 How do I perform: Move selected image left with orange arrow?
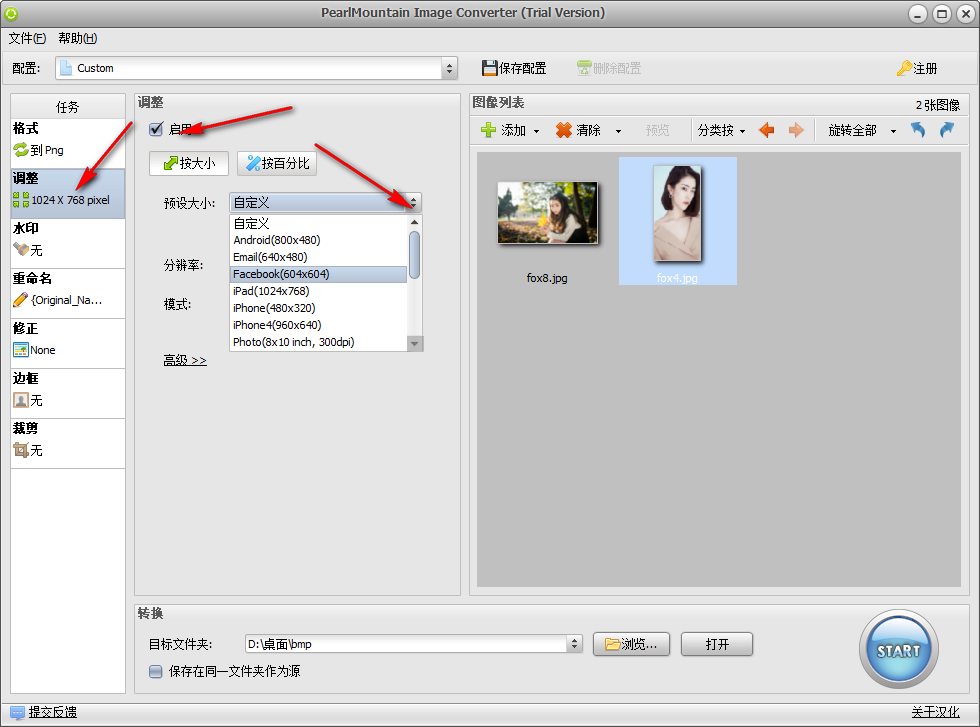pyautogui.click(x=767, y=130)
